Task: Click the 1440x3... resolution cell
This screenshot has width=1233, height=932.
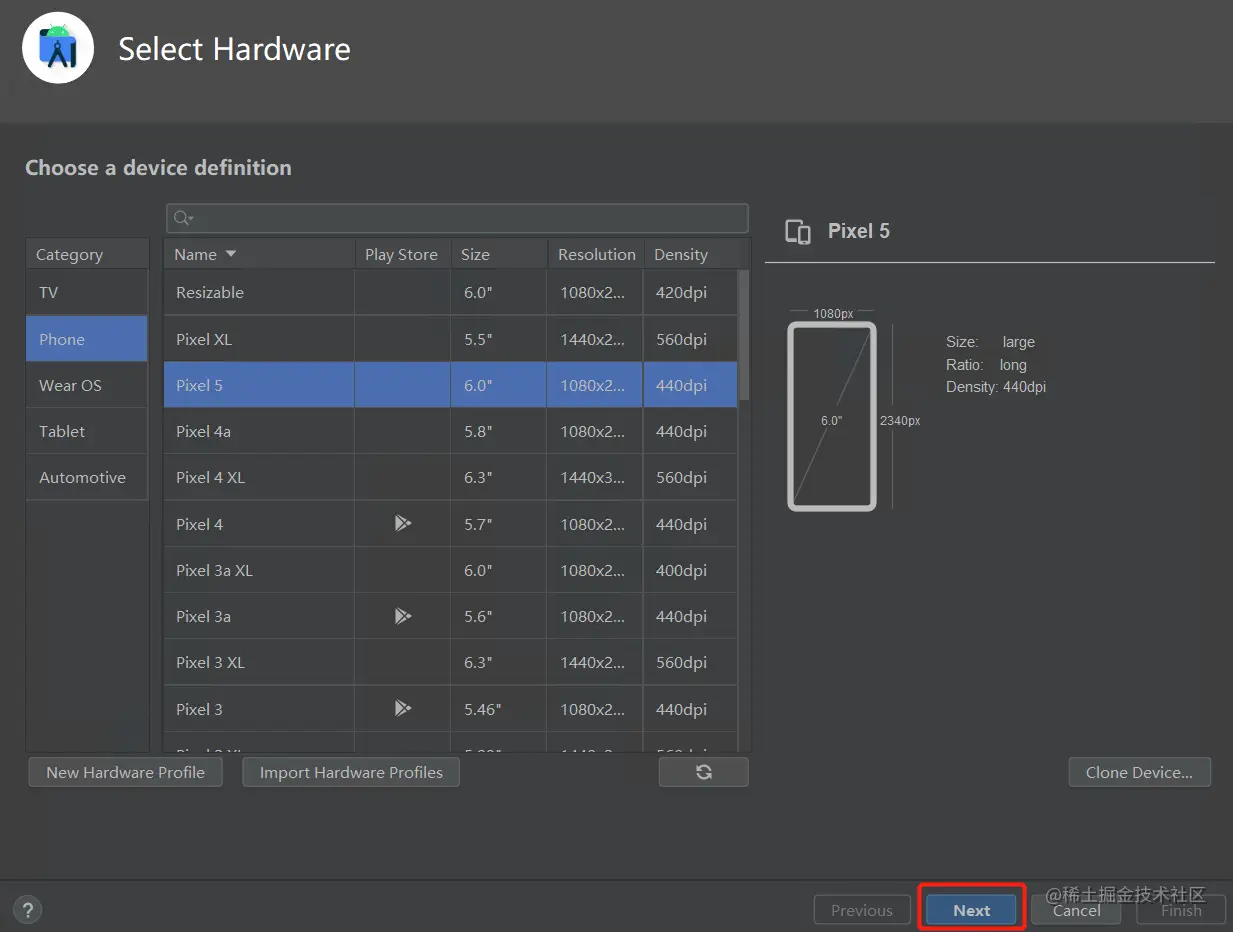Action: click(595, 477)
